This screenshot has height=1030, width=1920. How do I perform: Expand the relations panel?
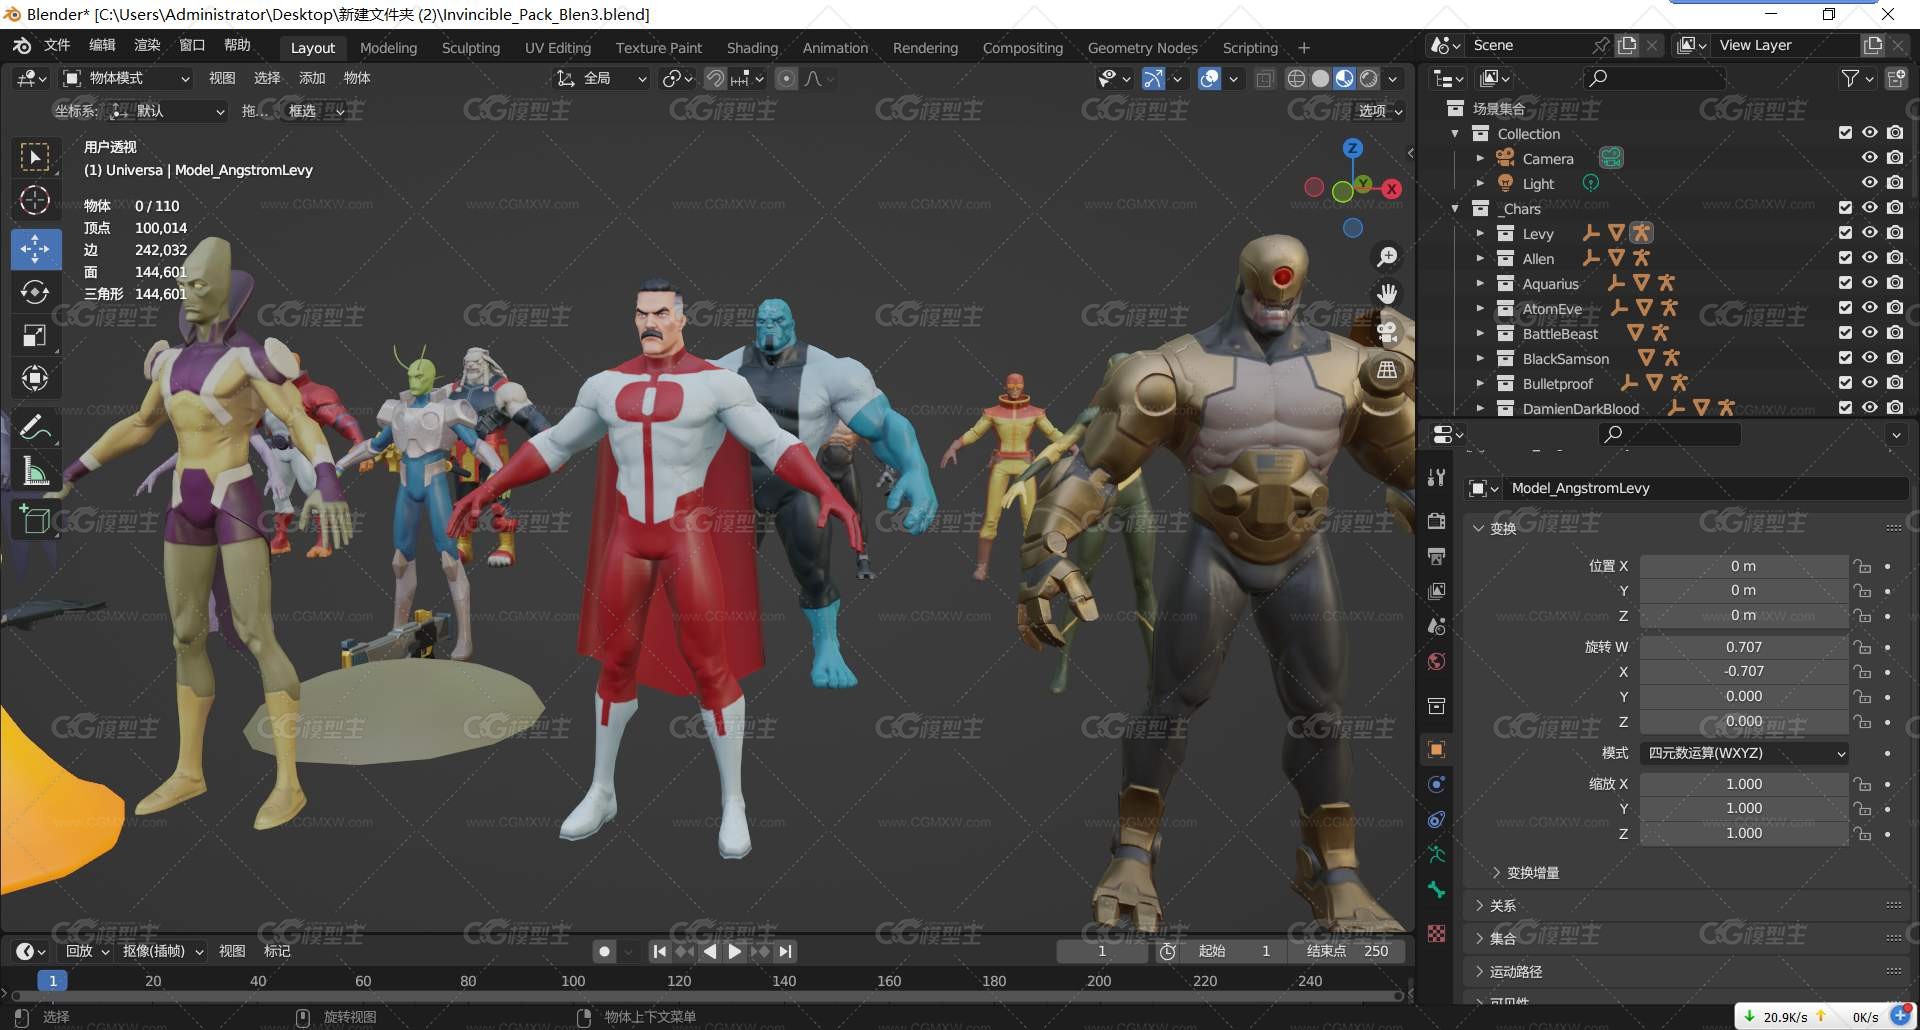(1494, 906)
